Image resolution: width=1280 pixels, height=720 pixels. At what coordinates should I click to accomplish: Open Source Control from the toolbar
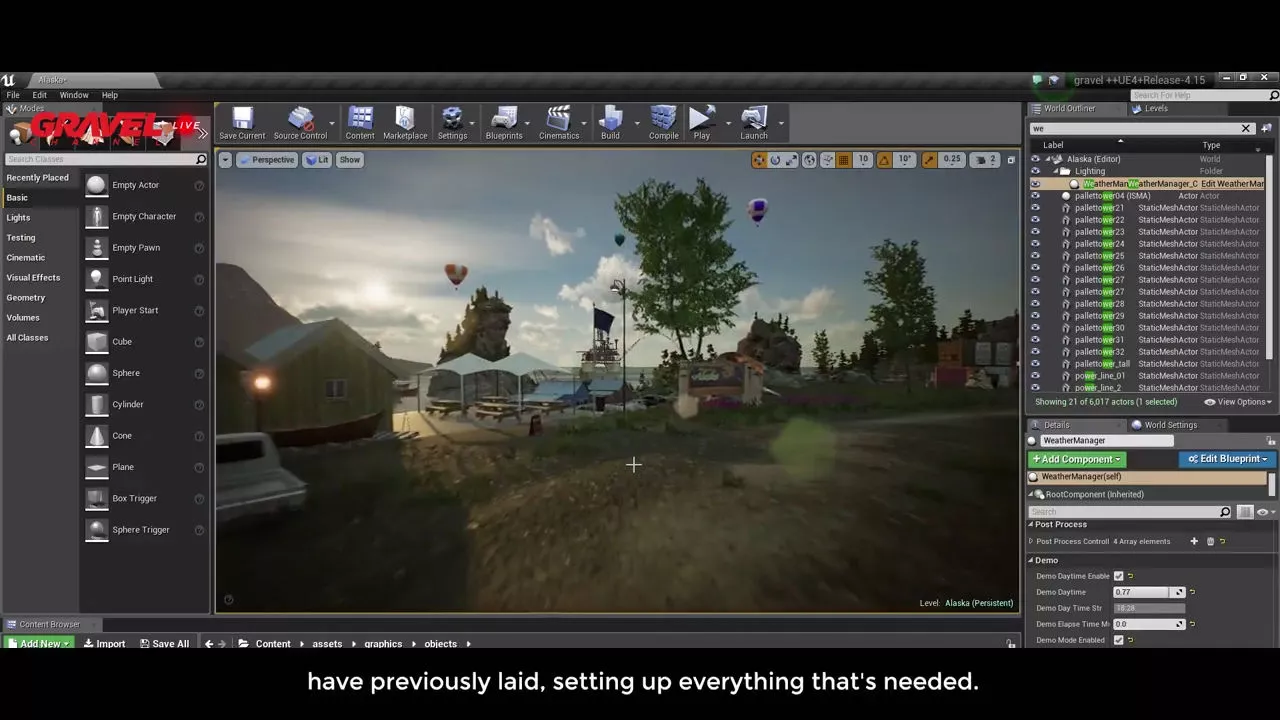300,119
